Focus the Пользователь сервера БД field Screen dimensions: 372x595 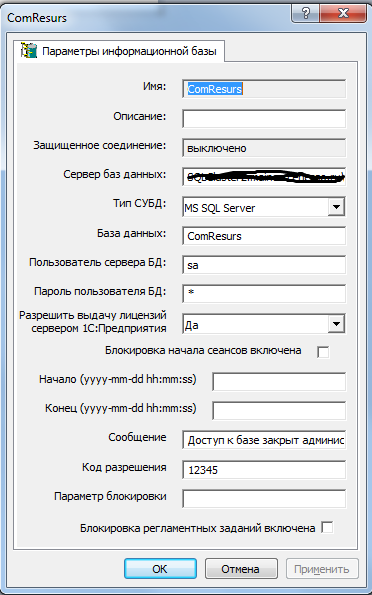point(264,265)
